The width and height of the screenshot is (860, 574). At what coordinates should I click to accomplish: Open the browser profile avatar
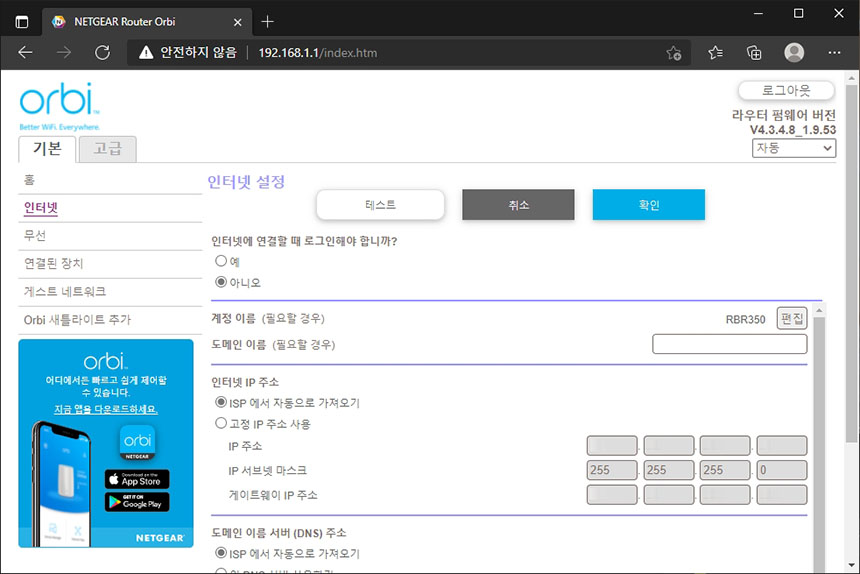click(794, 53)
